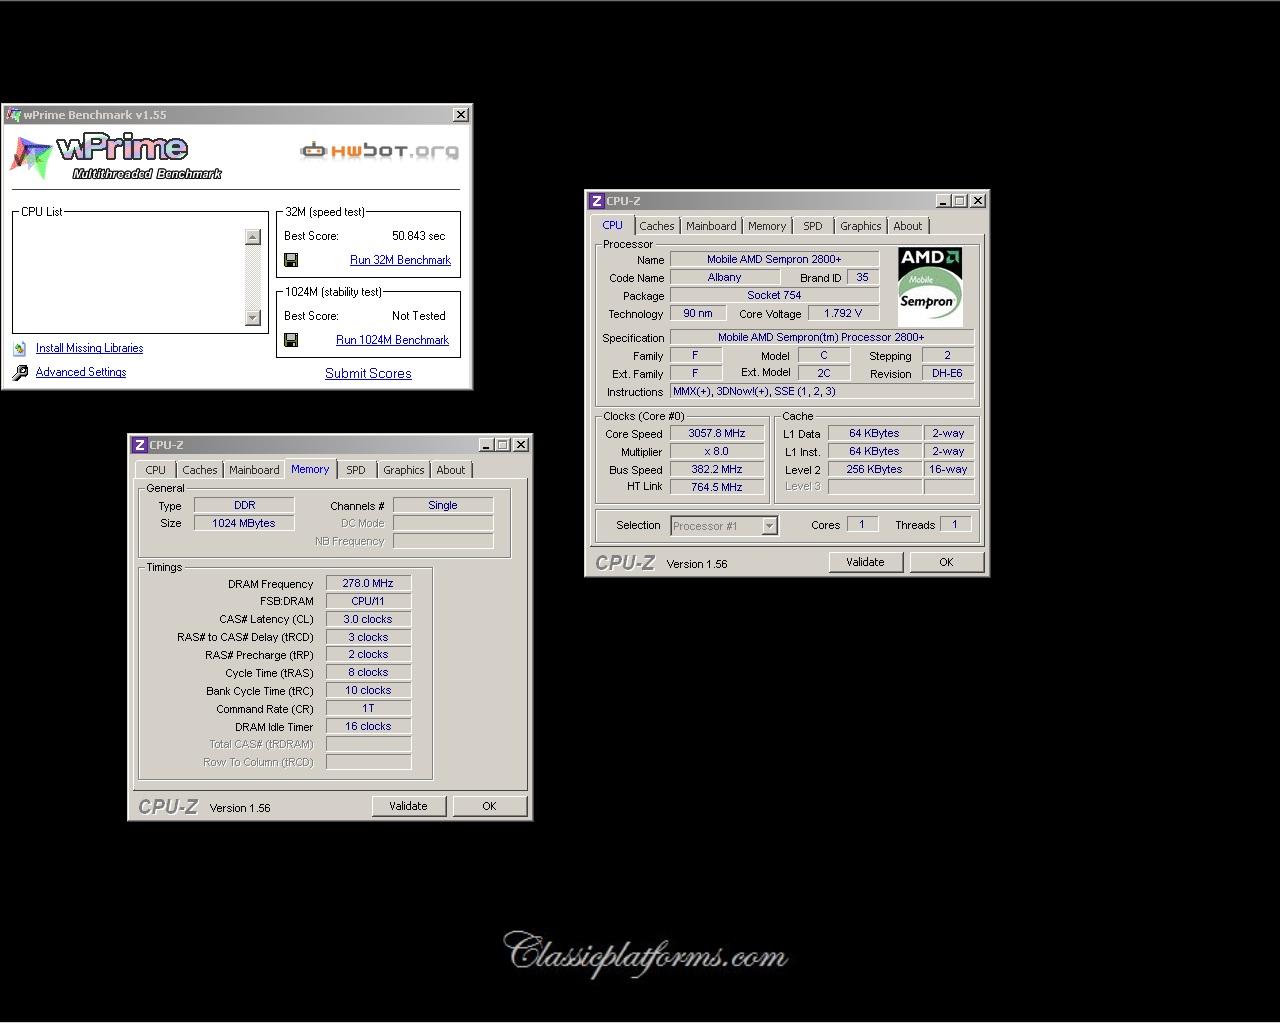Click the Multiplier value x 8.0
The height and width of the screenshot is (1024, 1280).
coord(717,452)
